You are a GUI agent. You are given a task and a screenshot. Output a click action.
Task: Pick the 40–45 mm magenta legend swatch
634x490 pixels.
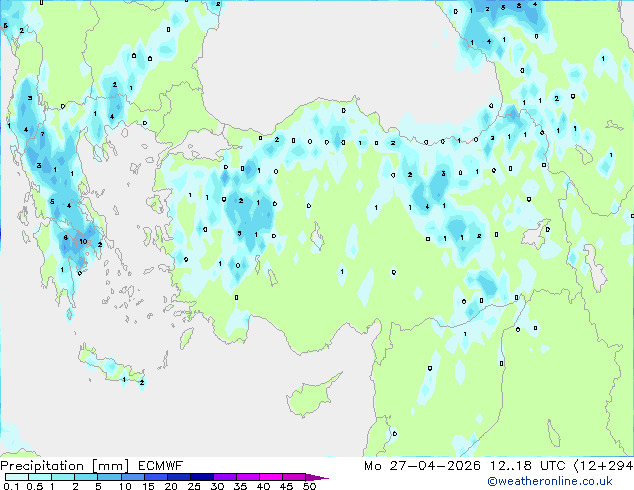(x=271, y=477)
